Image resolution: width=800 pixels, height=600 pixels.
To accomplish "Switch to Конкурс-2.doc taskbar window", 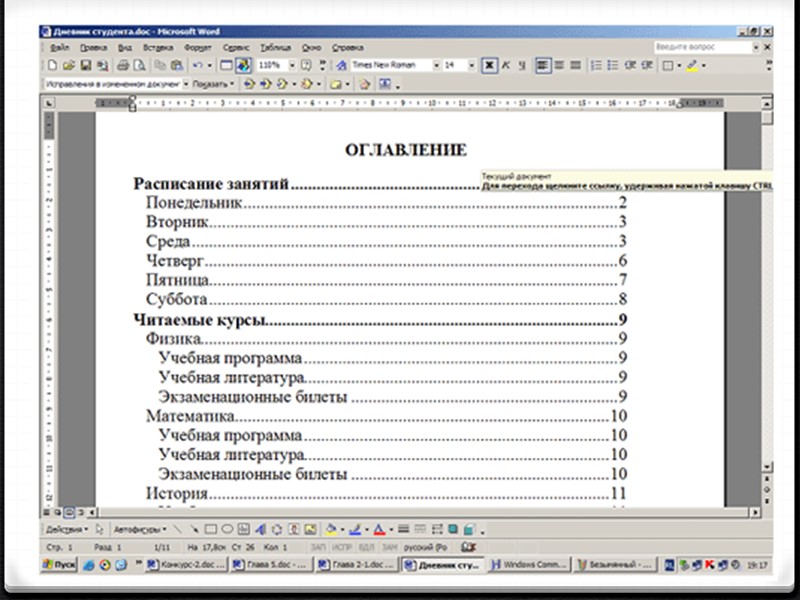I will (186, 565).
